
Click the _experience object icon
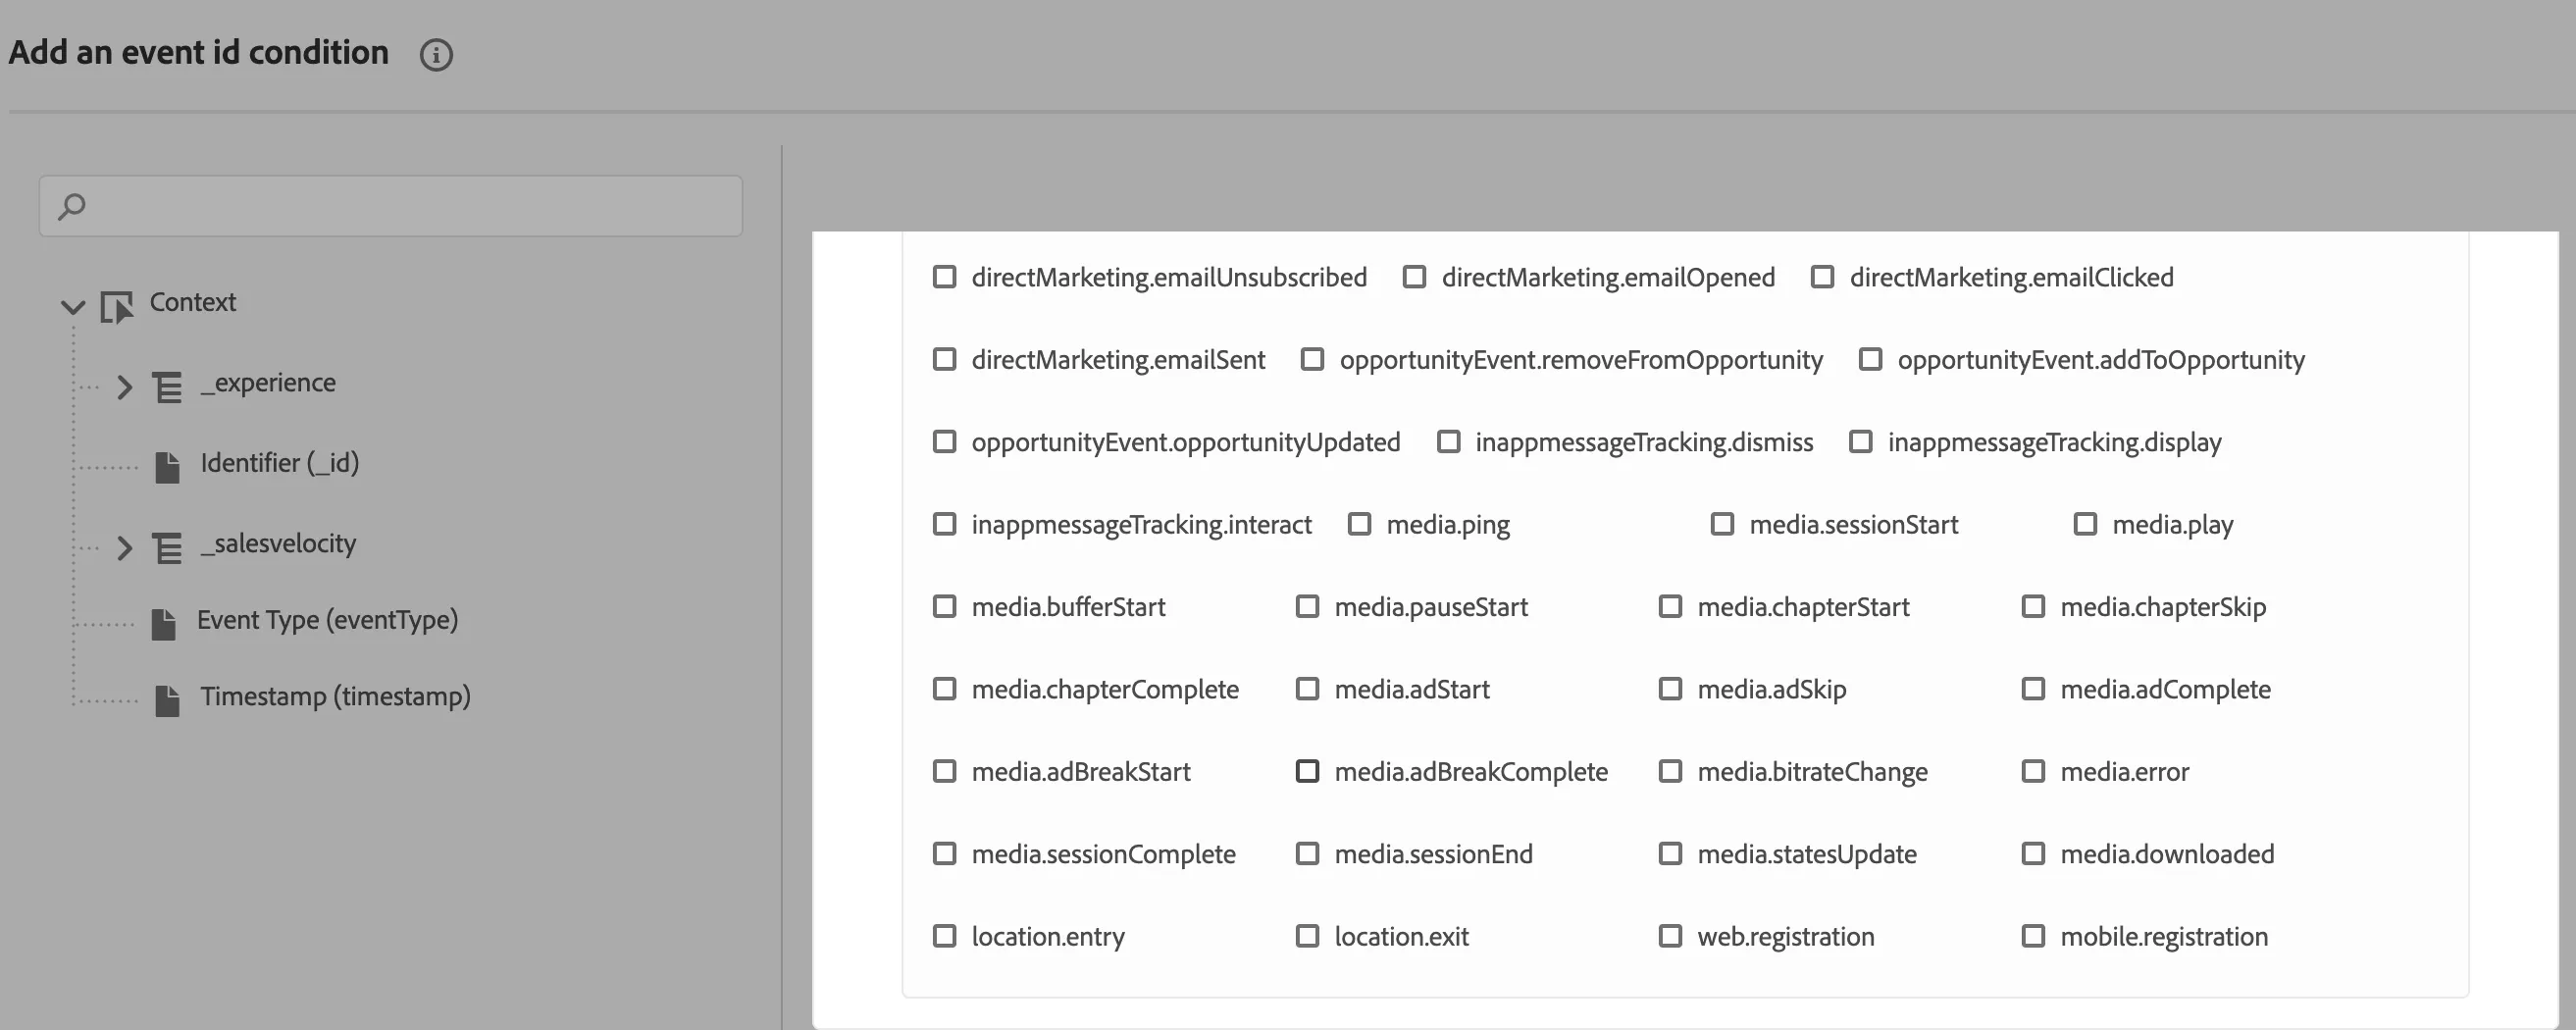click(x=167, y=387)
